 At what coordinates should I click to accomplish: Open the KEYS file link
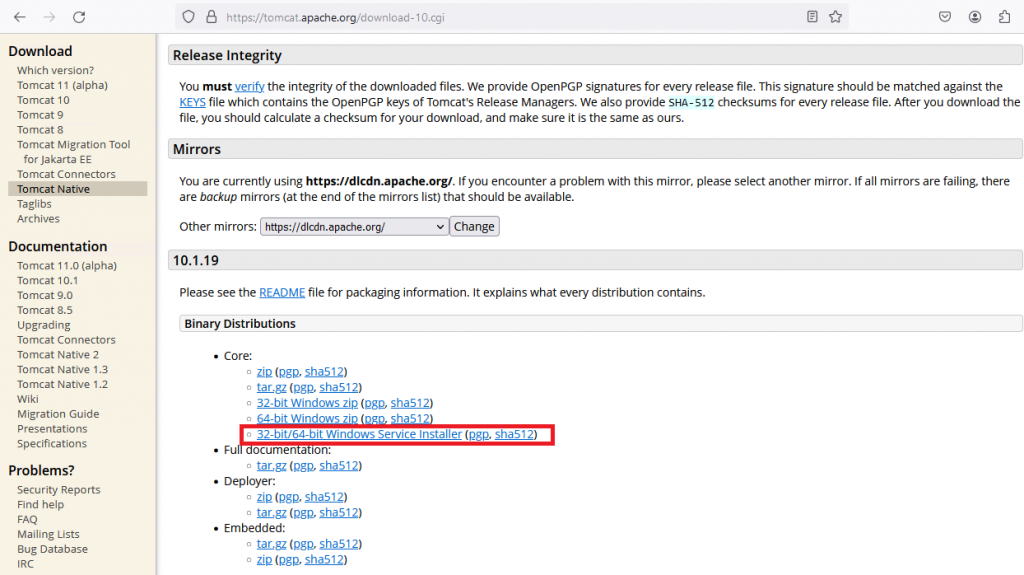[x=193, y=102]
